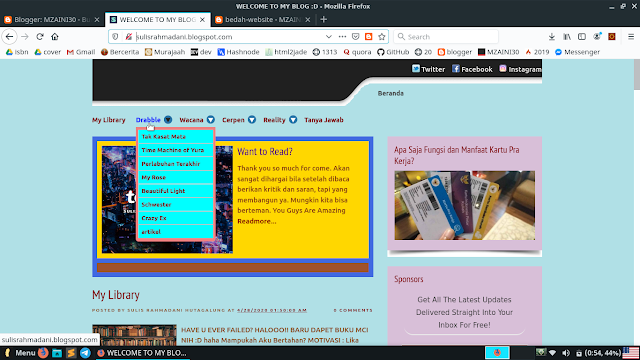Select Pelabuhan Terakhir menu entry
The height and width of the screenshot is (360, 640).
tap(176, 164)
